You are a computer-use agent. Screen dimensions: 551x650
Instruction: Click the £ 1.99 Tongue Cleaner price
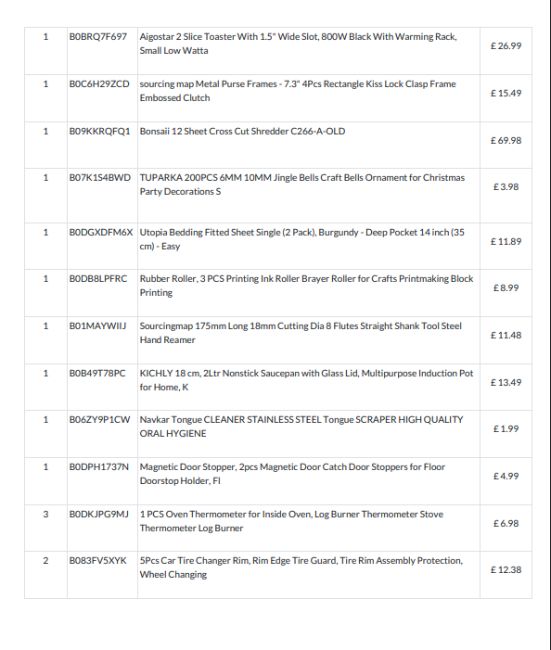[506, 429]
